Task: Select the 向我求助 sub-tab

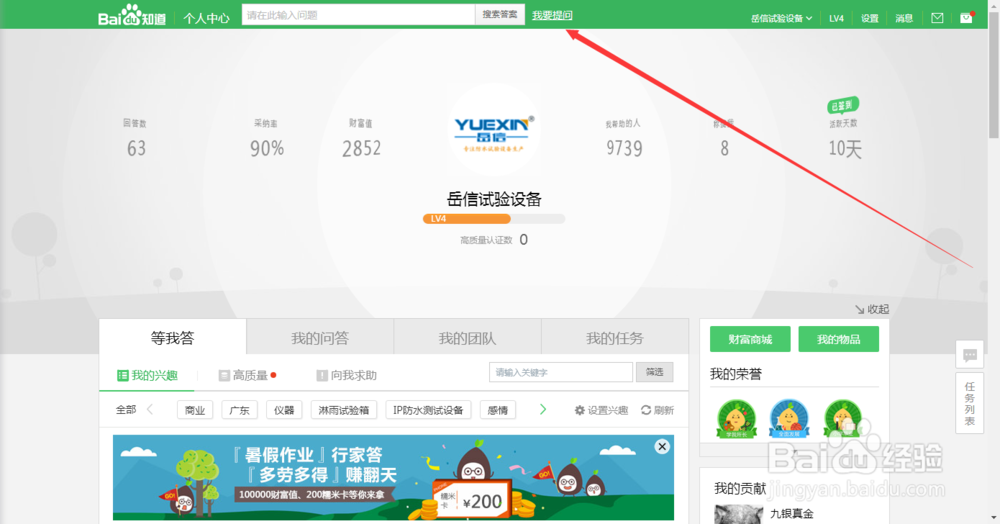Action: pos(346,375)
